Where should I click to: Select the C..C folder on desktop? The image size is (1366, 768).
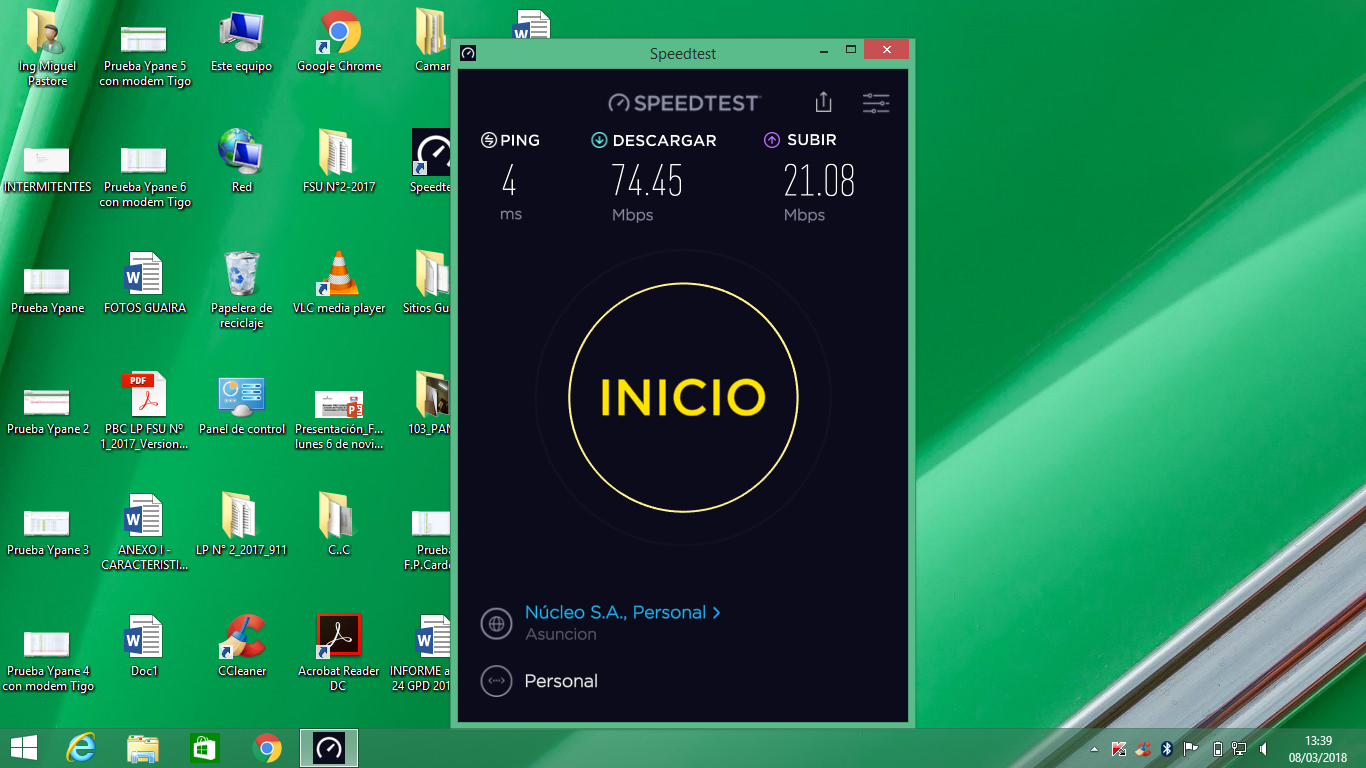pyautogui.click(x=339, y=525)
